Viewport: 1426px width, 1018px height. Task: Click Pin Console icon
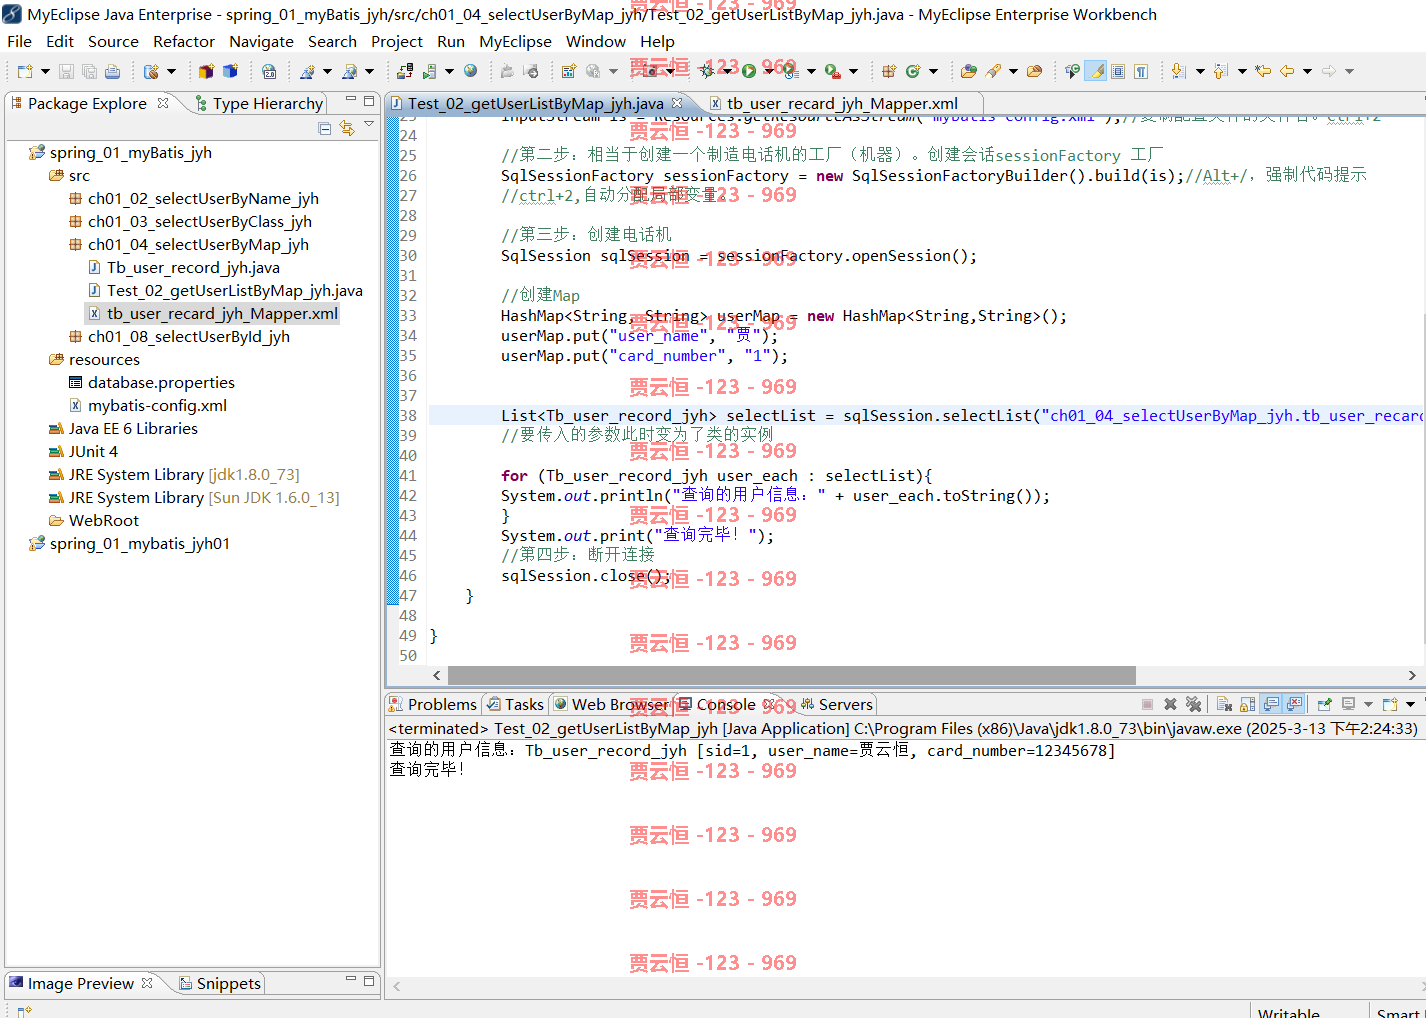1325,704
